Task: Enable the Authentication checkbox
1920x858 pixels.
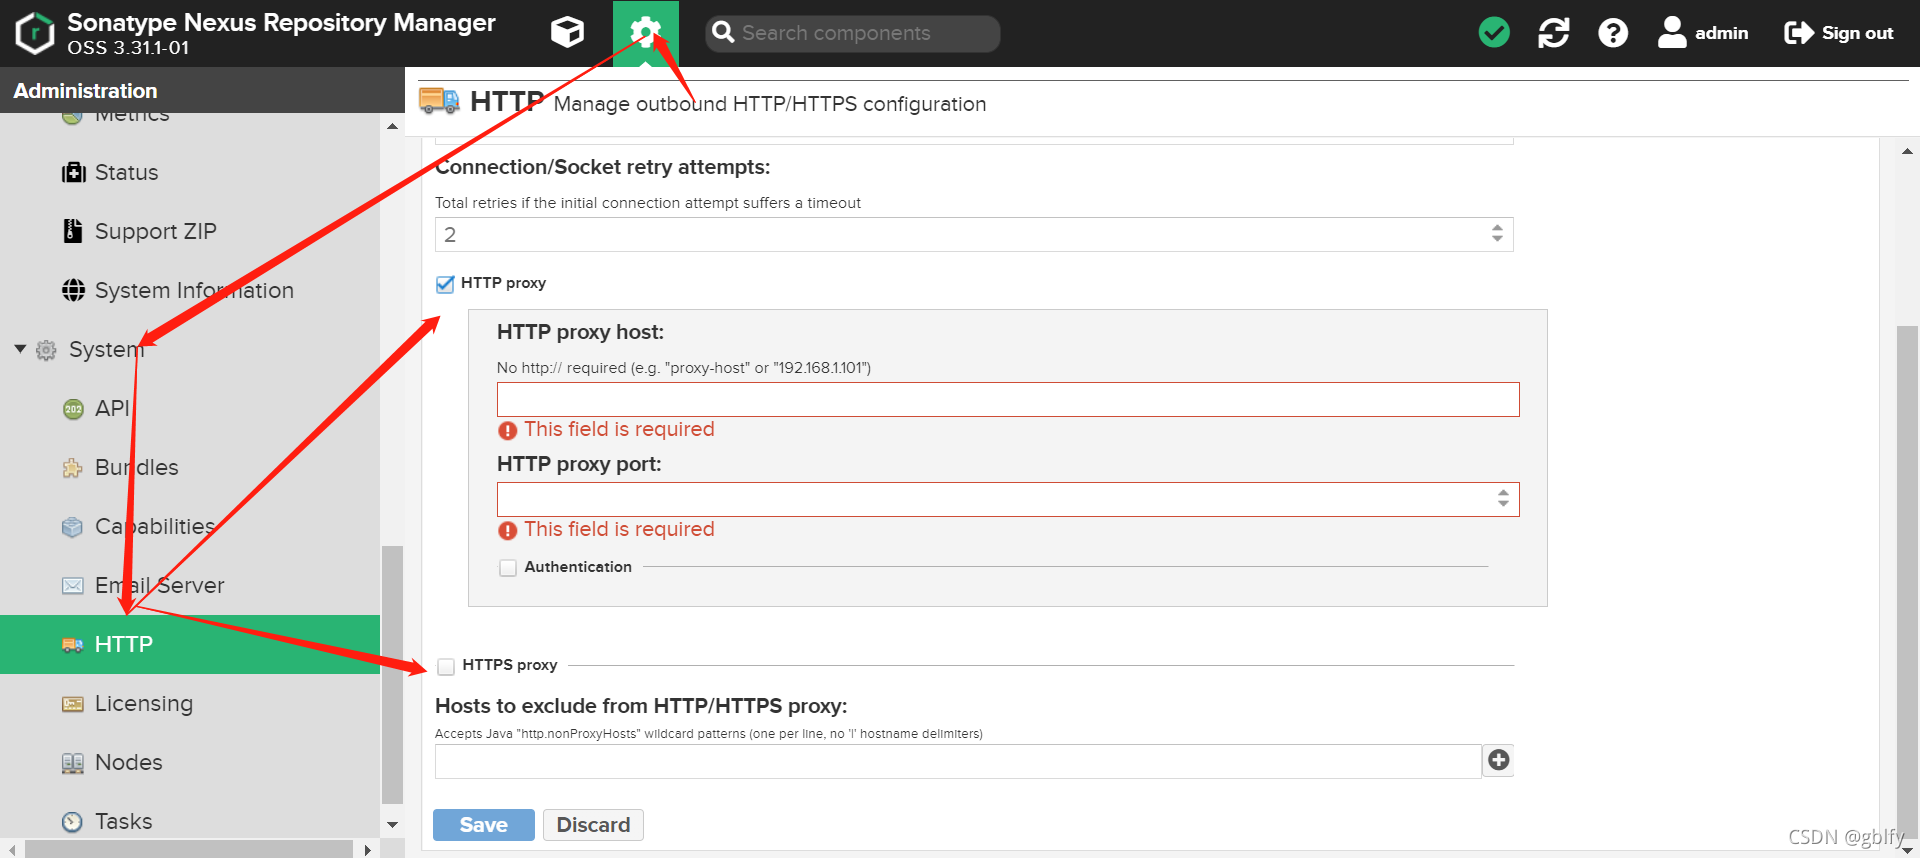Action: (x=508, y=568)
